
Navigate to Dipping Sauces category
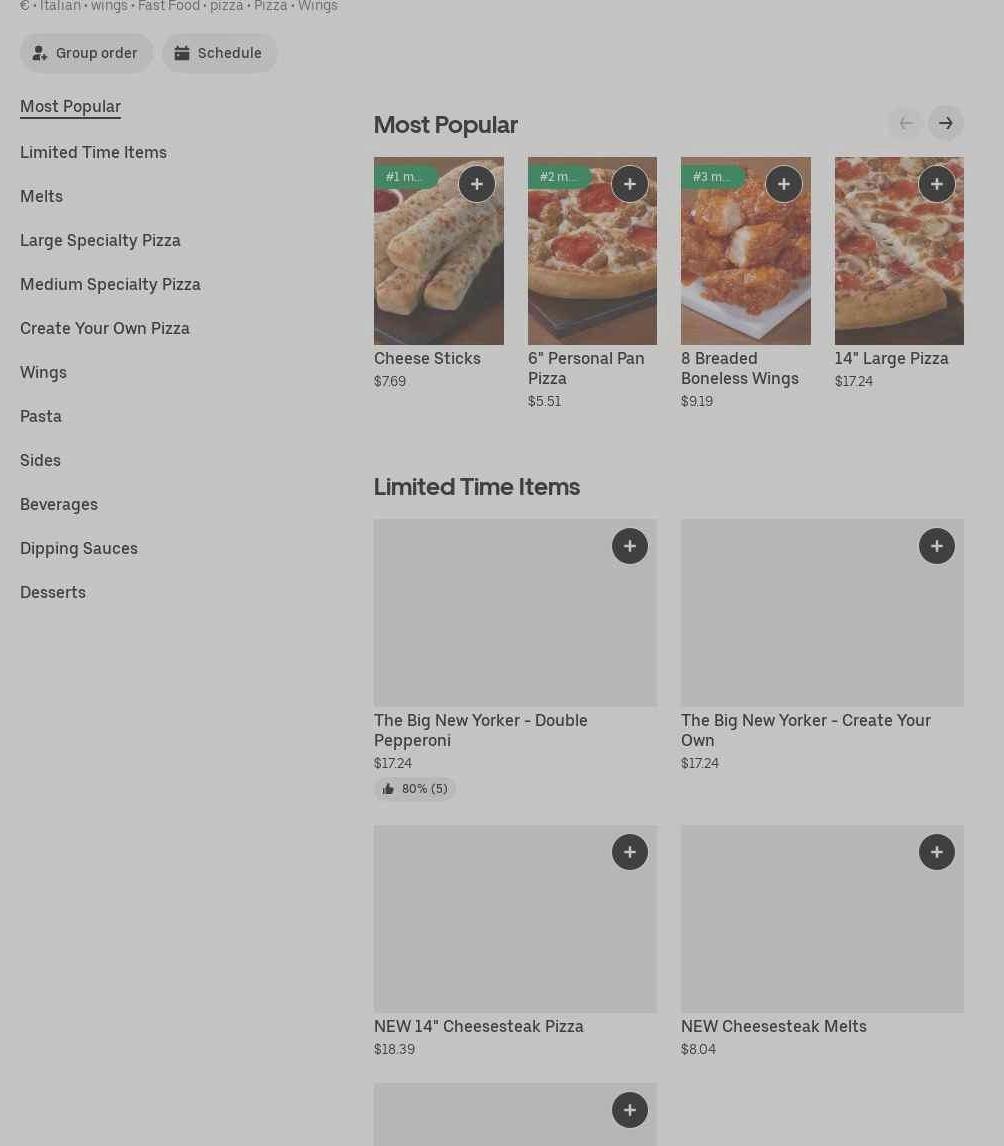point(79,548)
